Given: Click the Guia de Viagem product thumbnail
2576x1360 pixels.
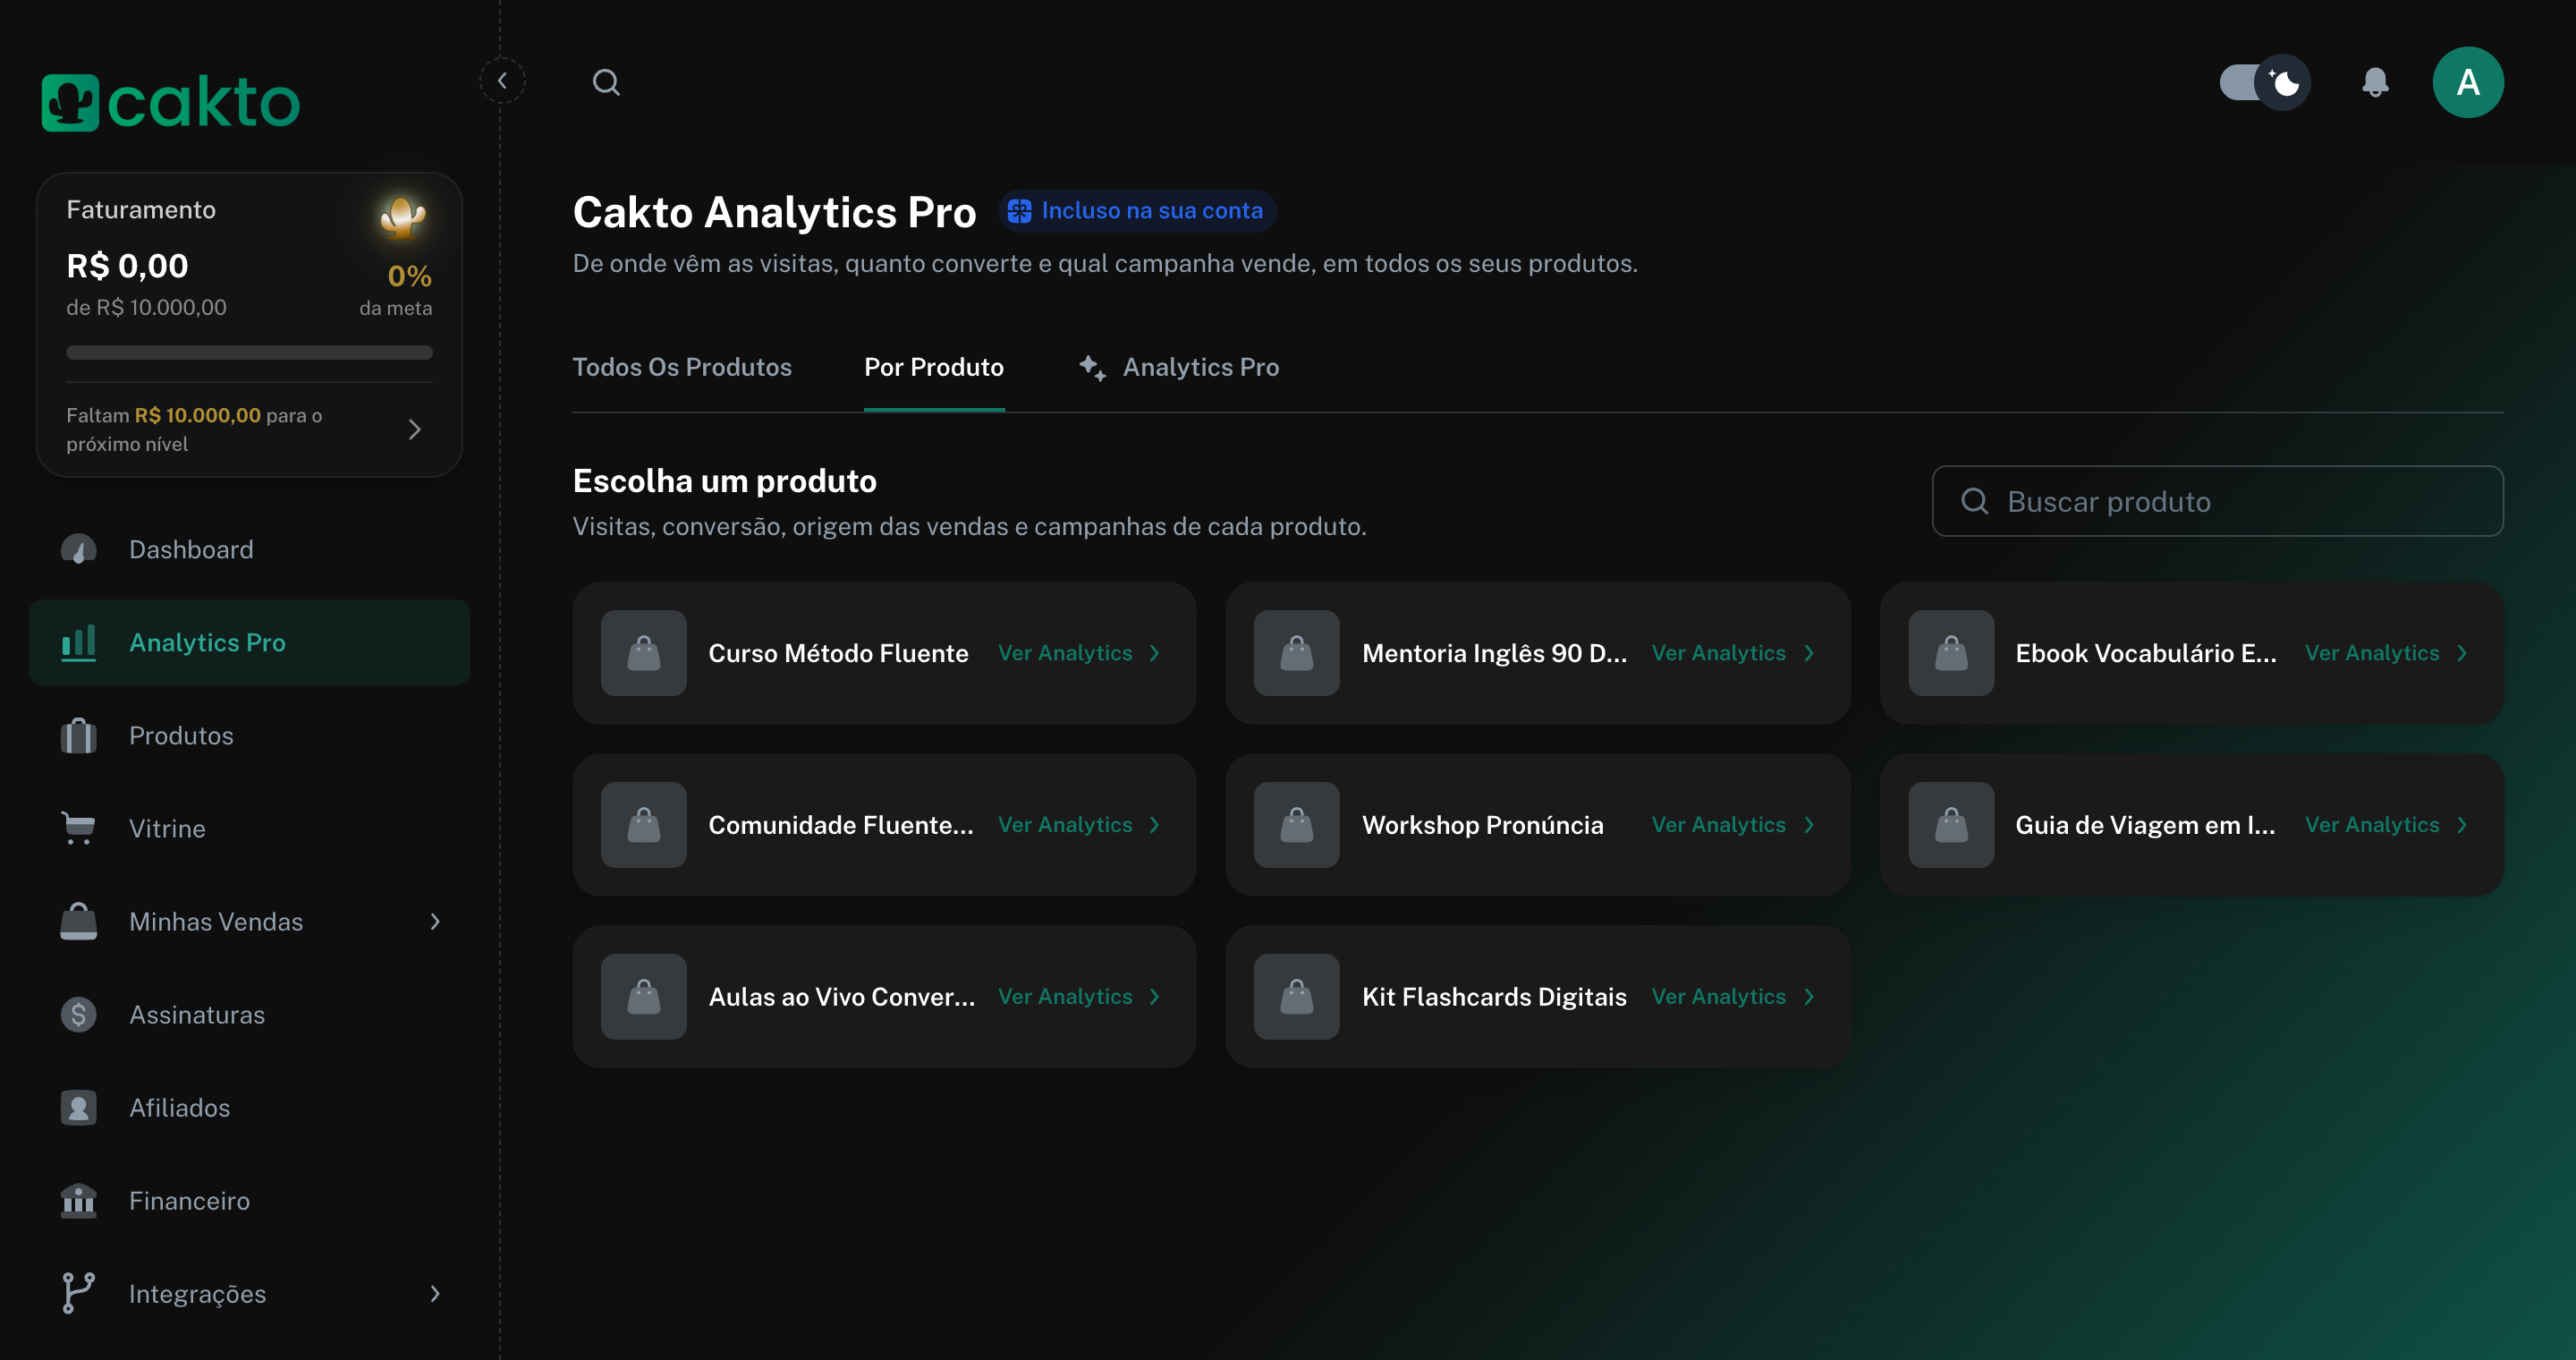Looking at the screenshot, I should tap(1950, 825).
